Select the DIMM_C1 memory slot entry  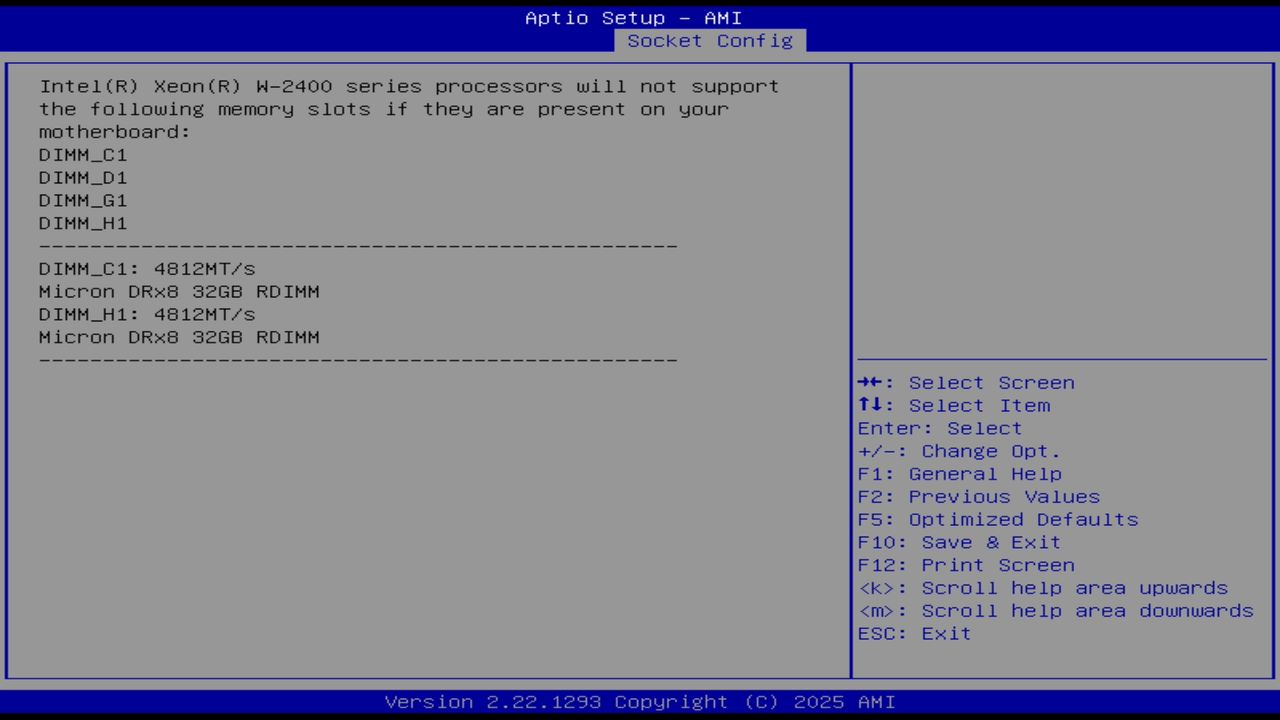coord(83,155)
